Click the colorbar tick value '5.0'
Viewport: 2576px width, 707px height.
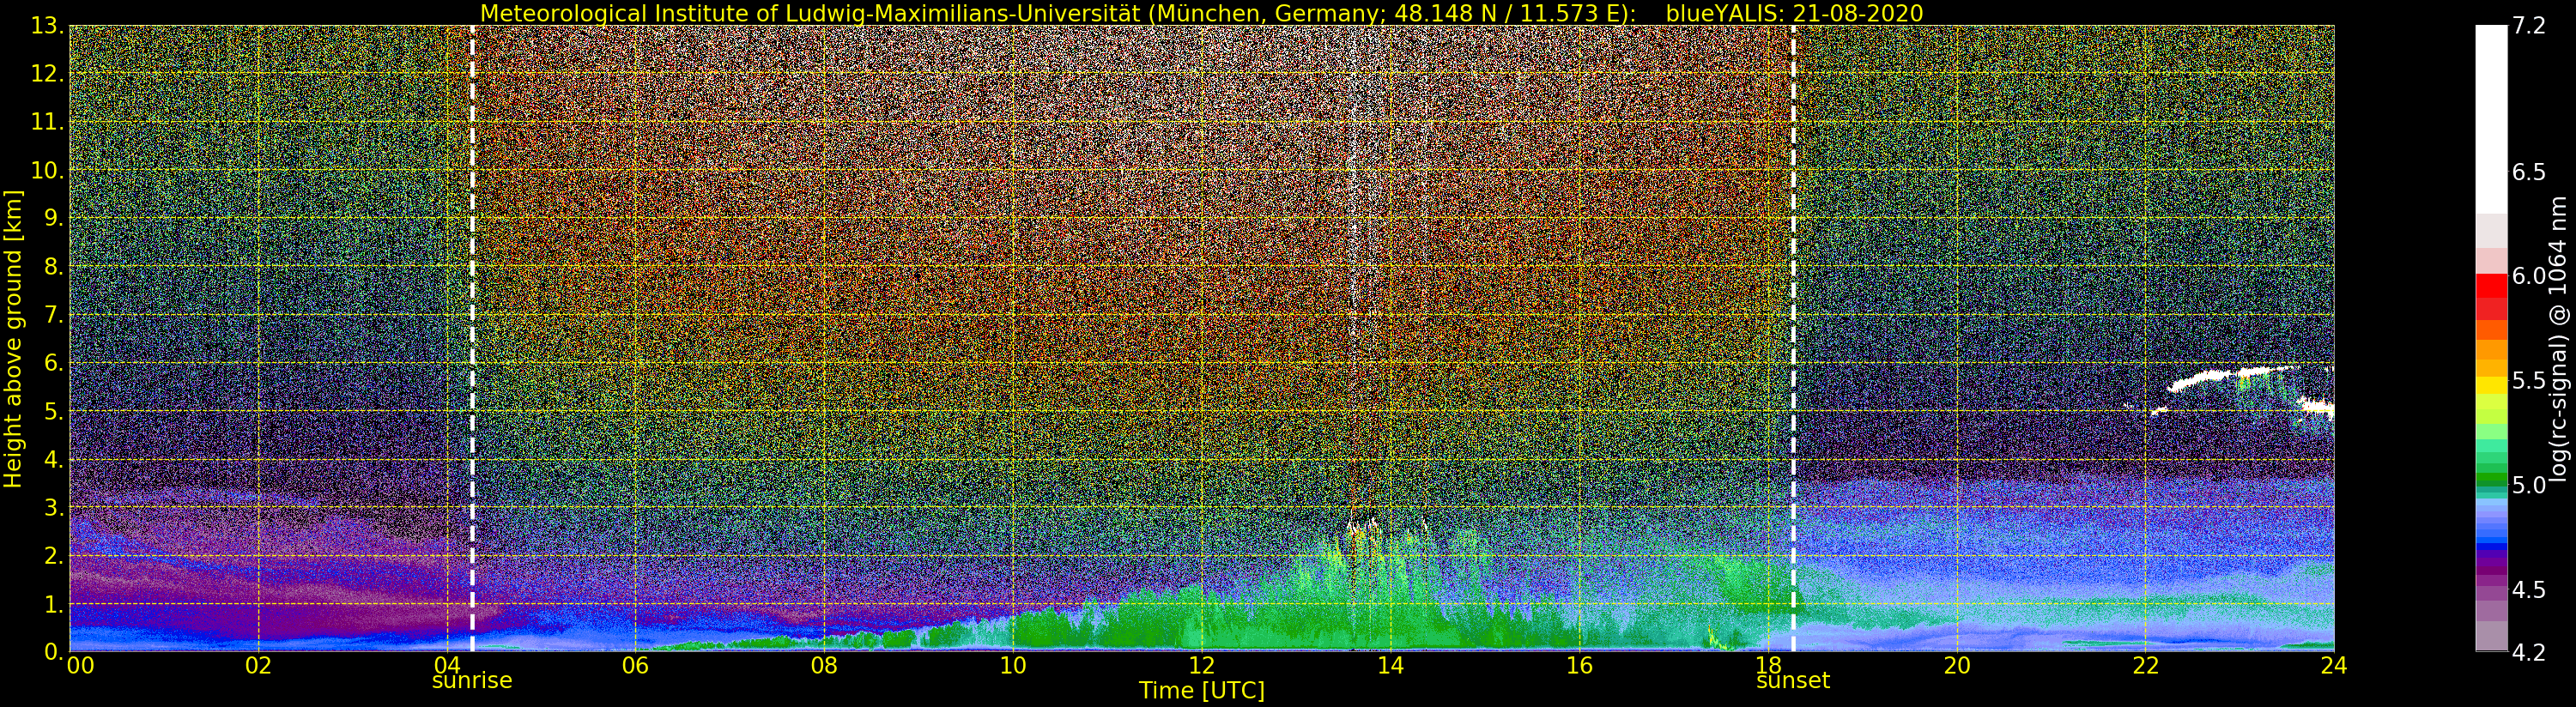[x=2528, y=485]
